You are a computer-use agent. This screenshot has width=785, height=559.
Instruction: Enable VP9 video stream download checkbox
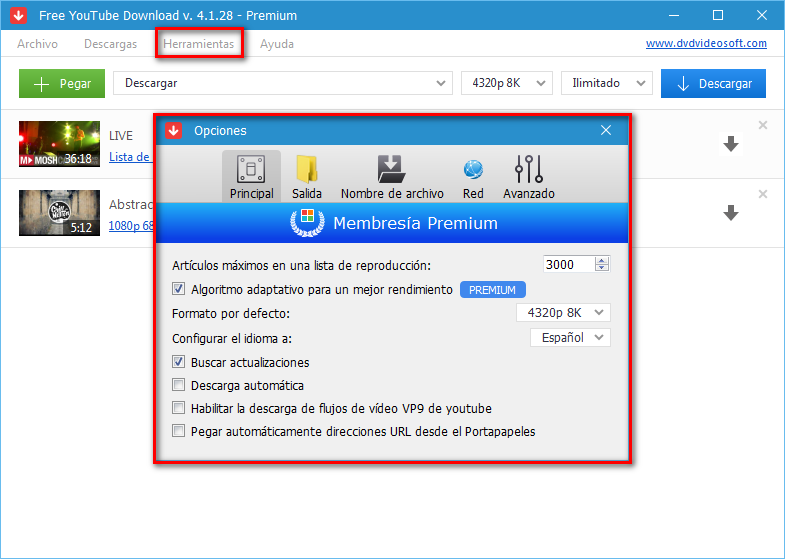coord(178,408)
